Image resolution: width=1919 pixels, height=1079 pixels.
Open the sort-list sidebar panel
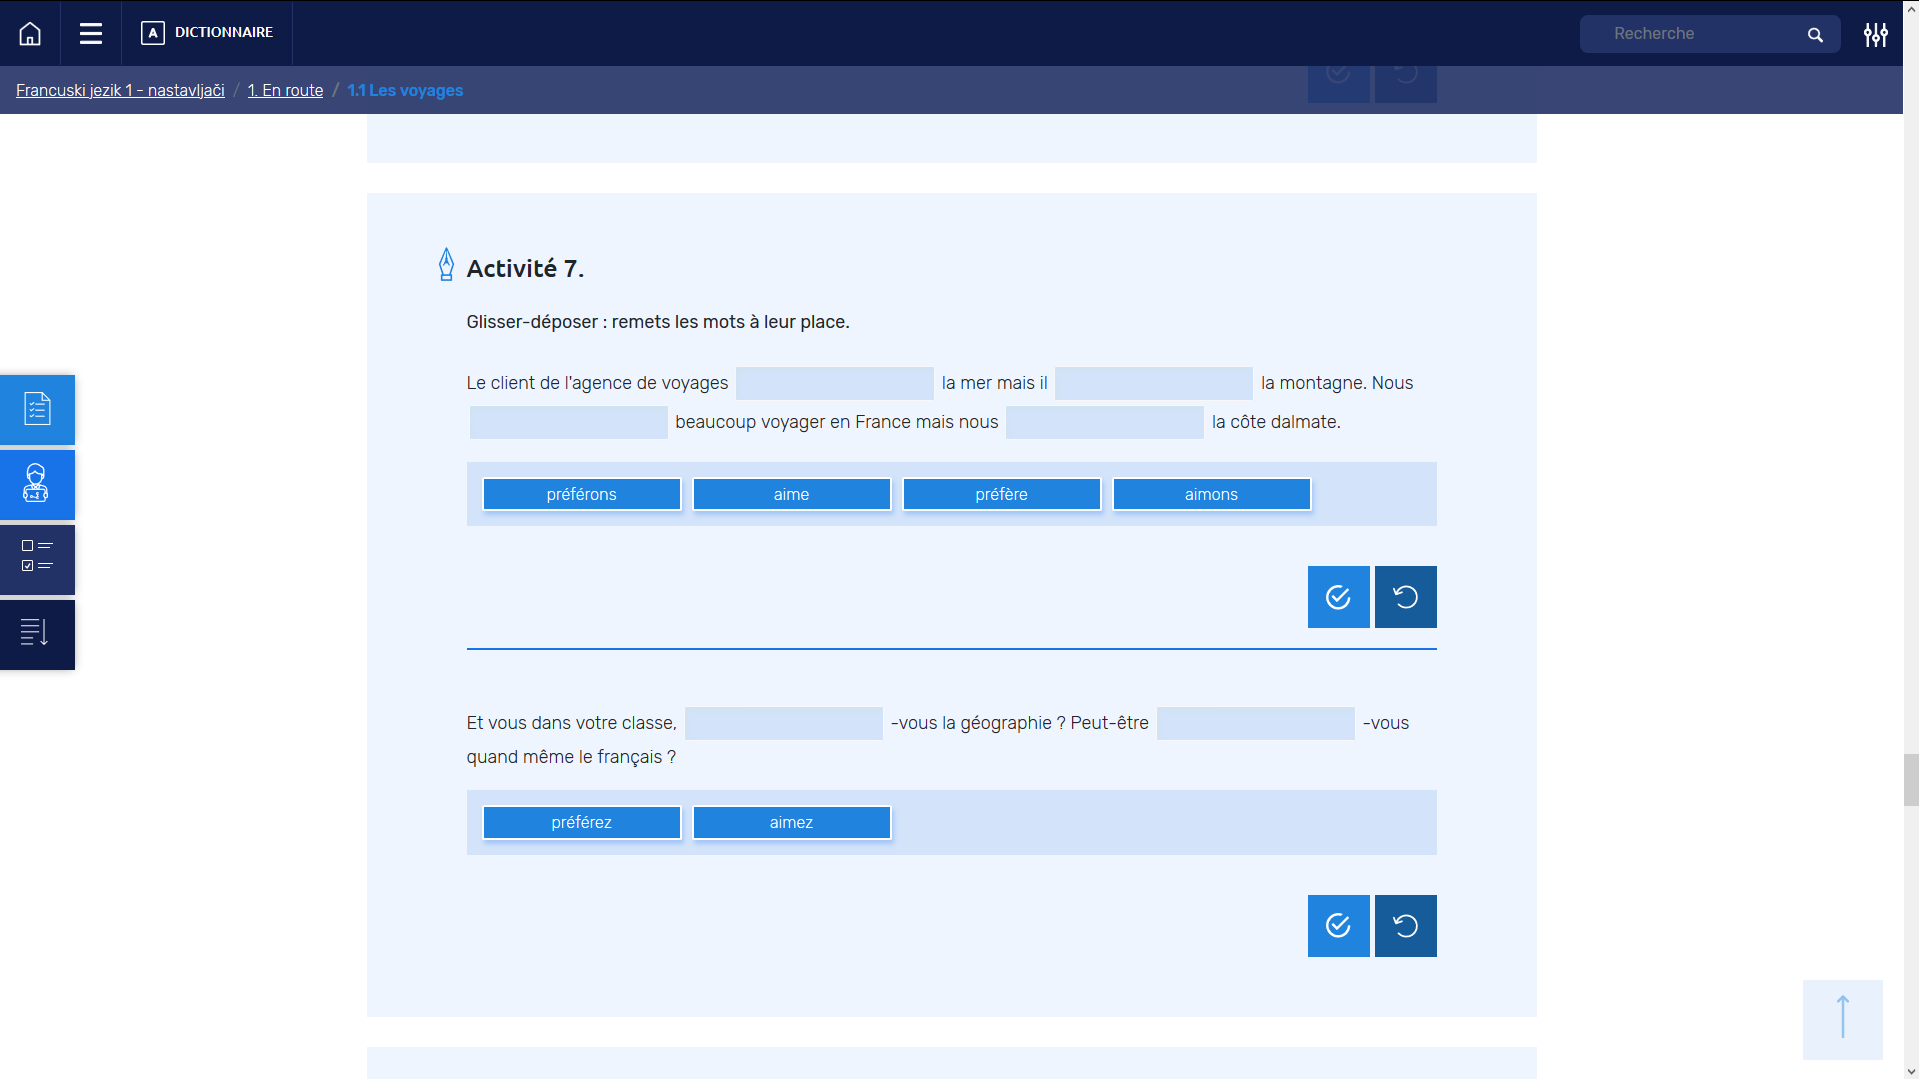[37, 634]
